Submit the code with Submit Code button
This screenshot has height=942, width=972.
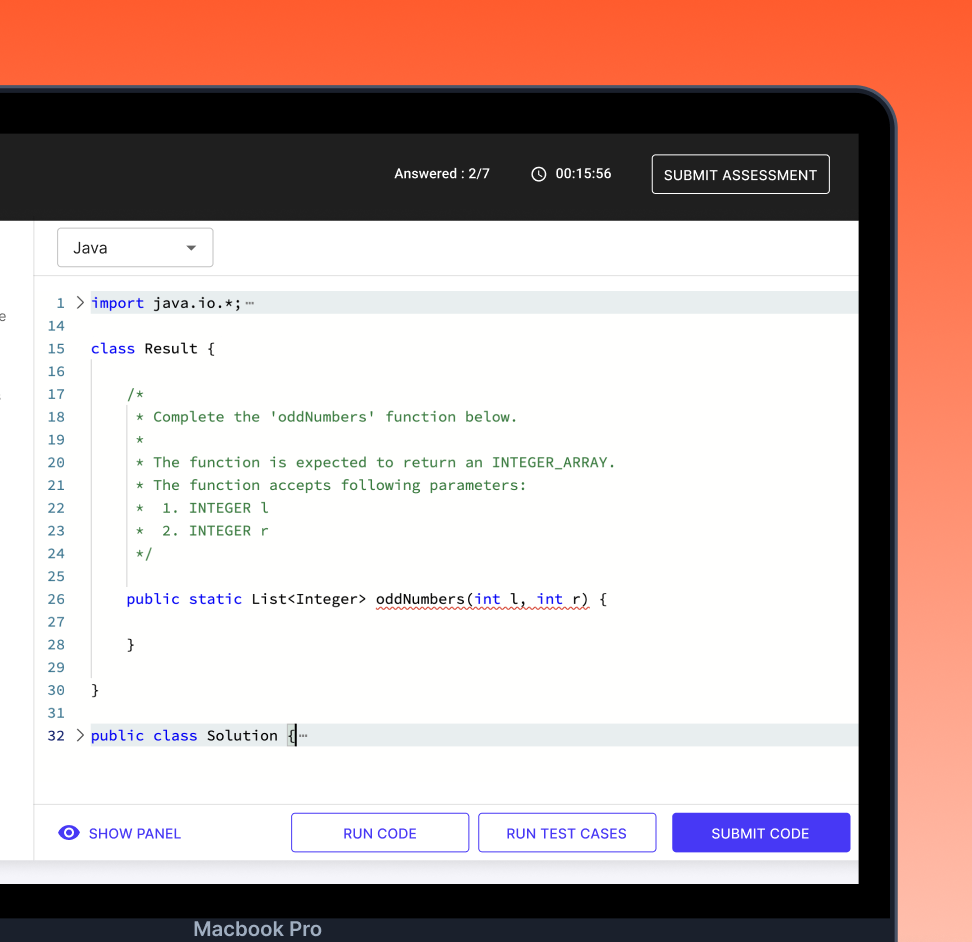tap(760, 833)
